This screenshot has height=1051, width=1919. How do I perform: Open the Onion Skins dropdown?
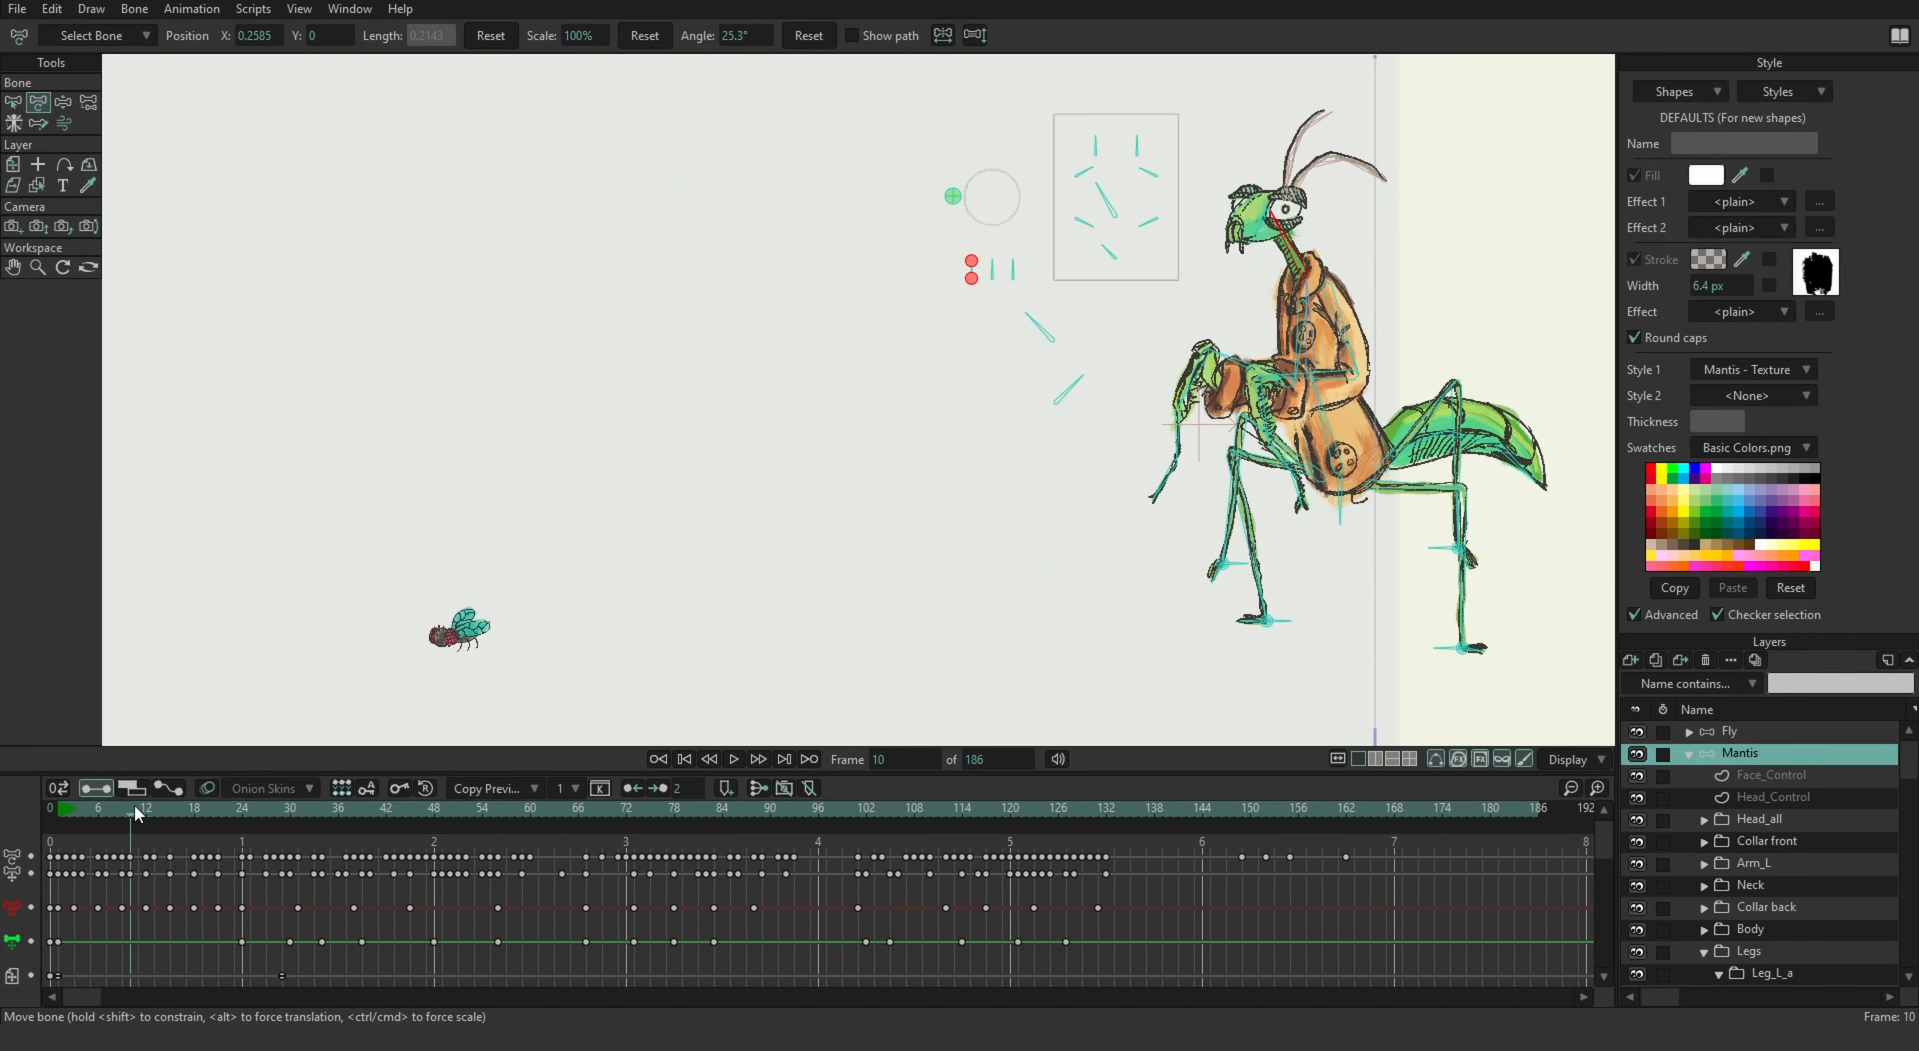pyautogui.click(x=272, y=788)
